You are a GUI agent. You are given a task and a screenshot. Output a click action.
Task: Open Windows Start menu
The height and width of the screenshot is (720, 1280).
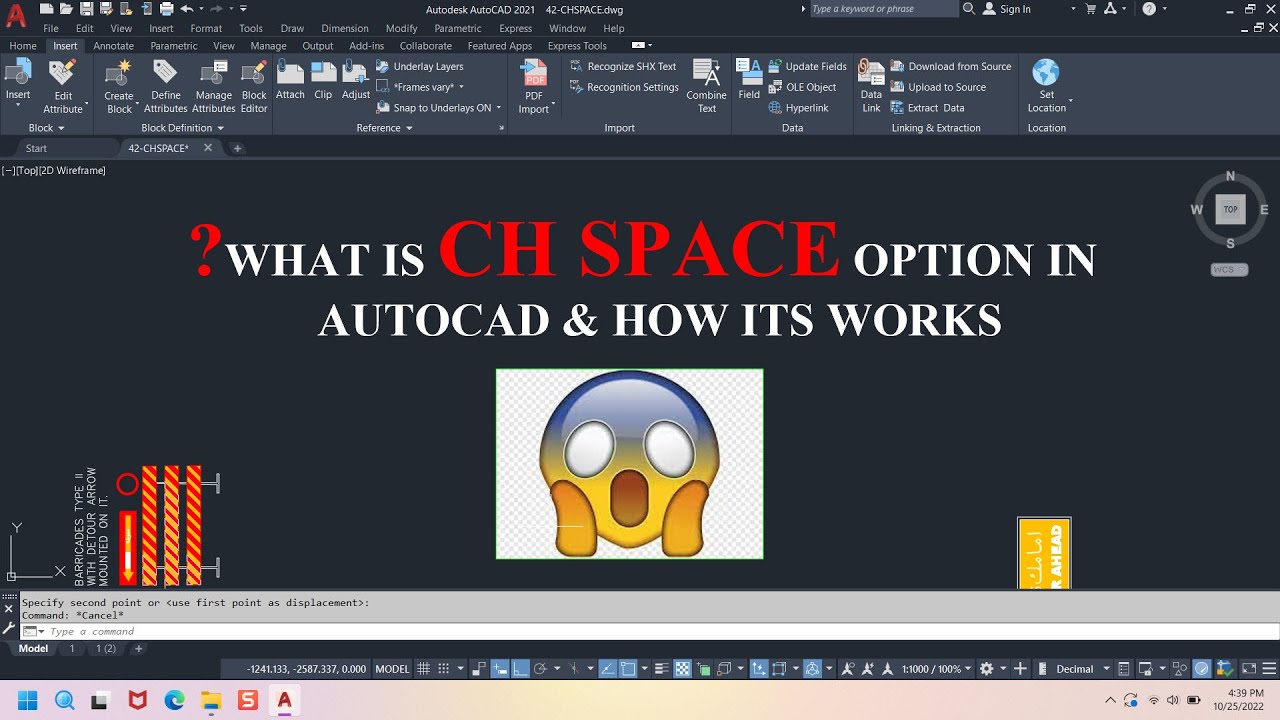click(x=27, y=700)
